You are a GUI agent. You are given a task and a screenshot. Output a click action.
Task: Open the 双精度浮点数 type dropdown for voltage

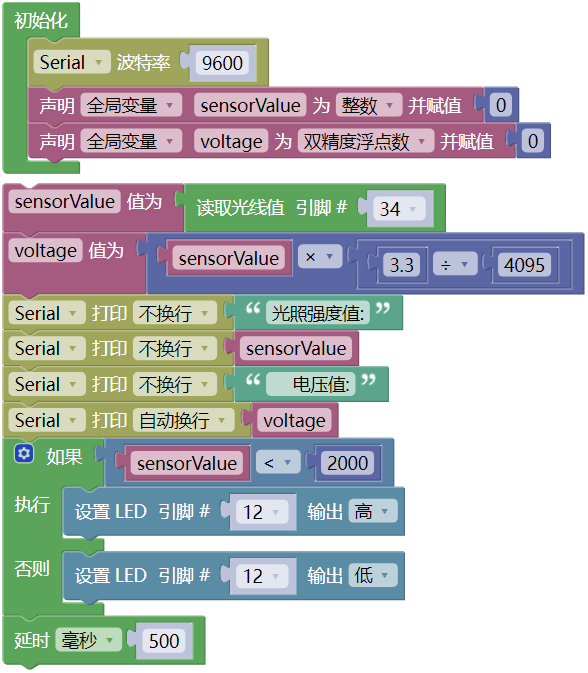coord(366,141)
